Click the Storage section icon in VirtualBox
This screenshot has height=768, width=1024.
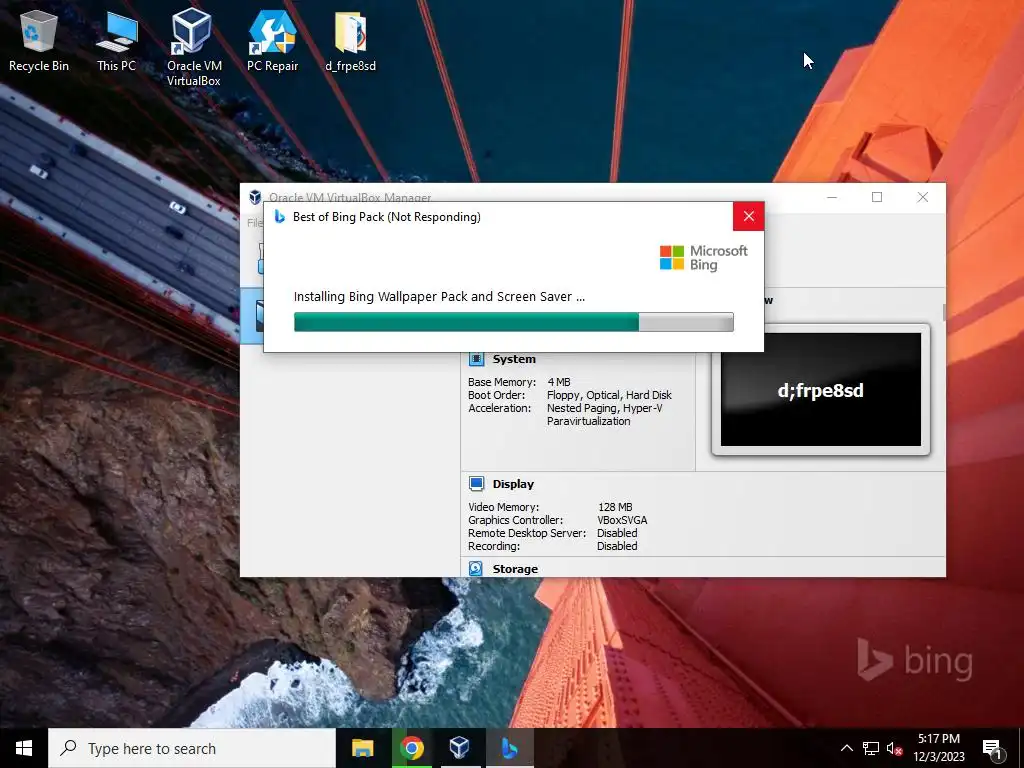click(476, 569)
